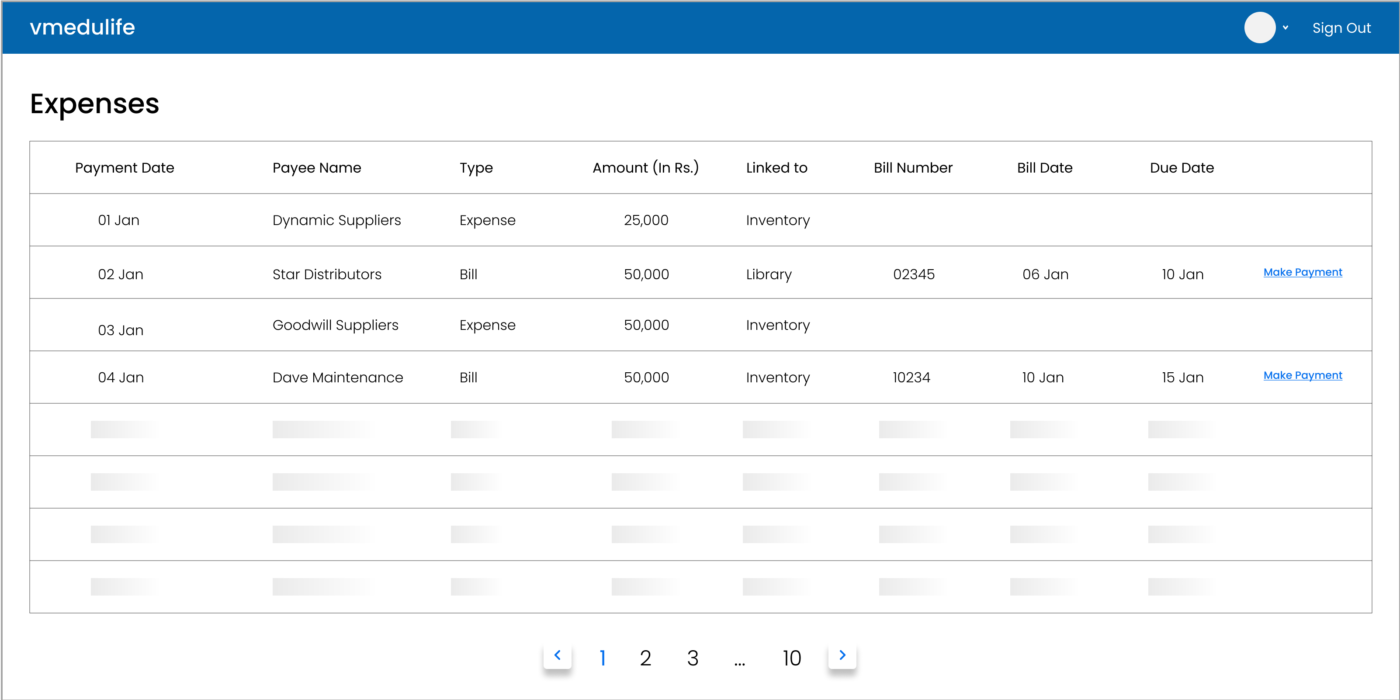Click the Expenses page heading
The width and height of the screenshot is (1400, 700).
tap(94, 103)
